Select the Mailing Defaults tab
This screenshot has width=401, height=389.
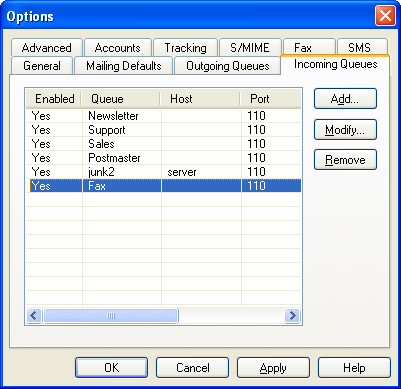[x=123, y=66]
